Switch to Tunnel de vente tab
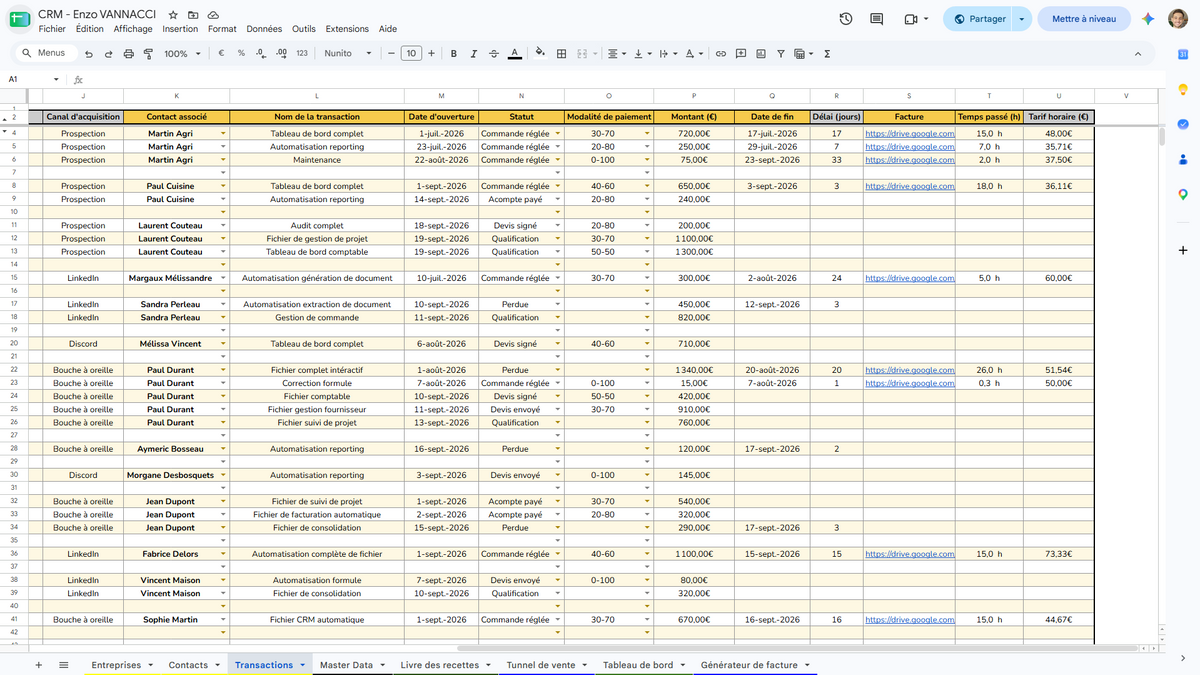Viewport: 1200px width, 675px height. [545, 665]
